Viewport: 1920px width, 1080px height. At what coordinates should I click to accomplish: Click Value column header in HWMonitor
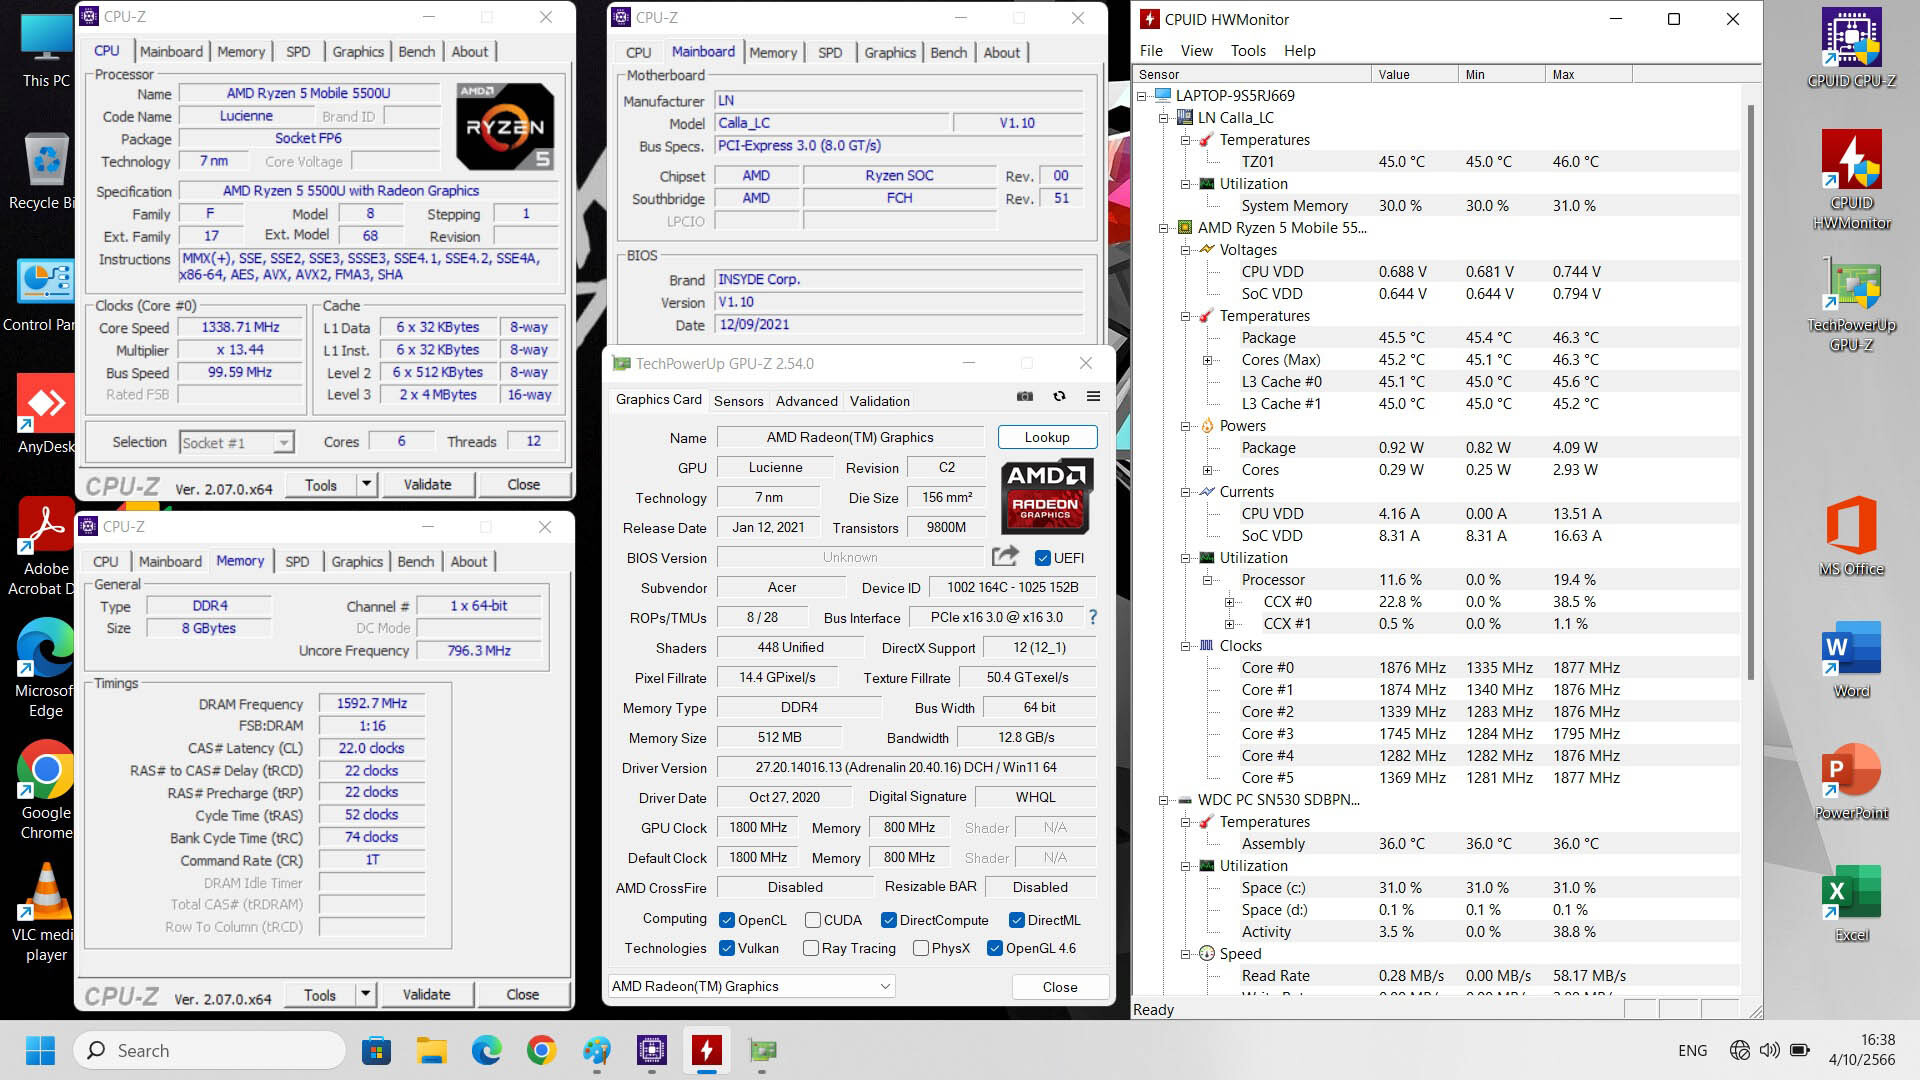tap(1414, 75)
